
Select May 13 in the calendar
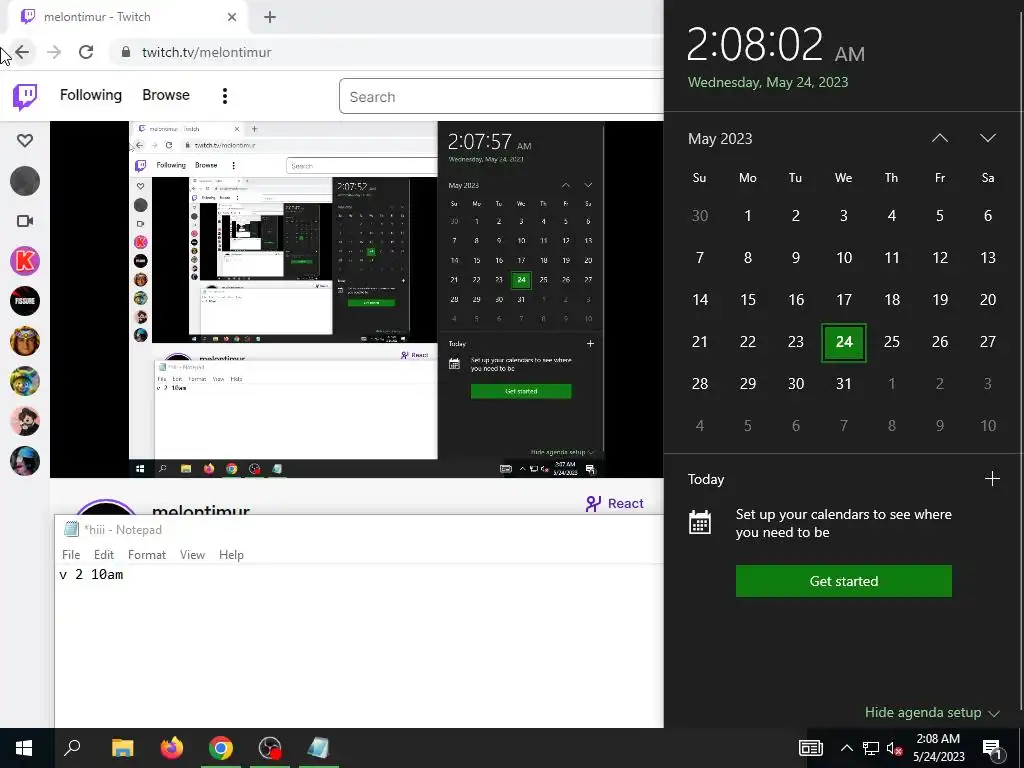[x=987, y=258]
